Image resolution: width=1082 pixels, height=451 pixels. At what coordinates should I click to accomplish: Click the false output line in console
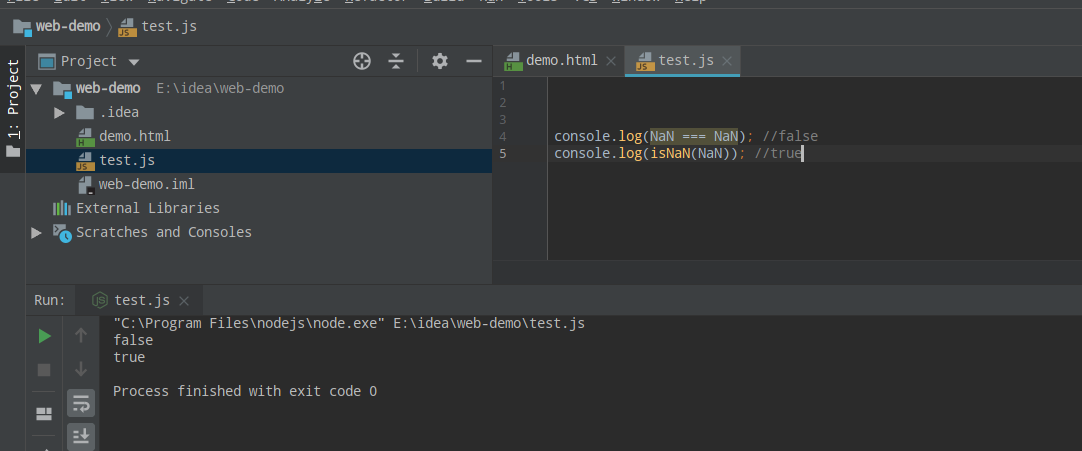click(x=133, y=340)
